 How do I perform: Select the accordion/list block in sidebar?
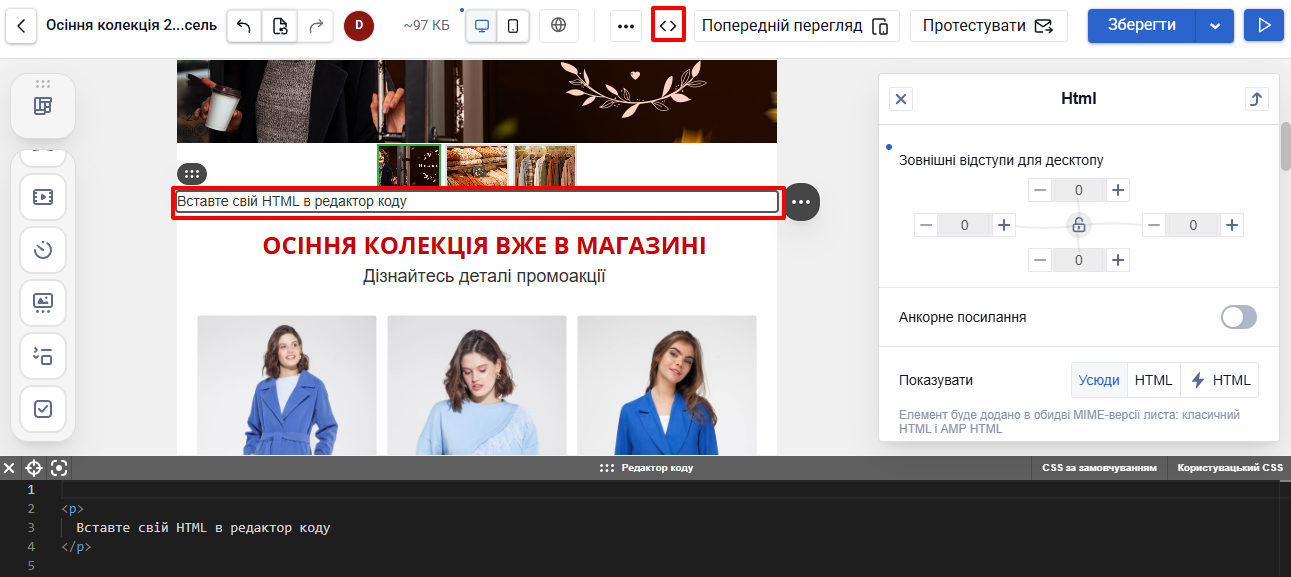43,355
